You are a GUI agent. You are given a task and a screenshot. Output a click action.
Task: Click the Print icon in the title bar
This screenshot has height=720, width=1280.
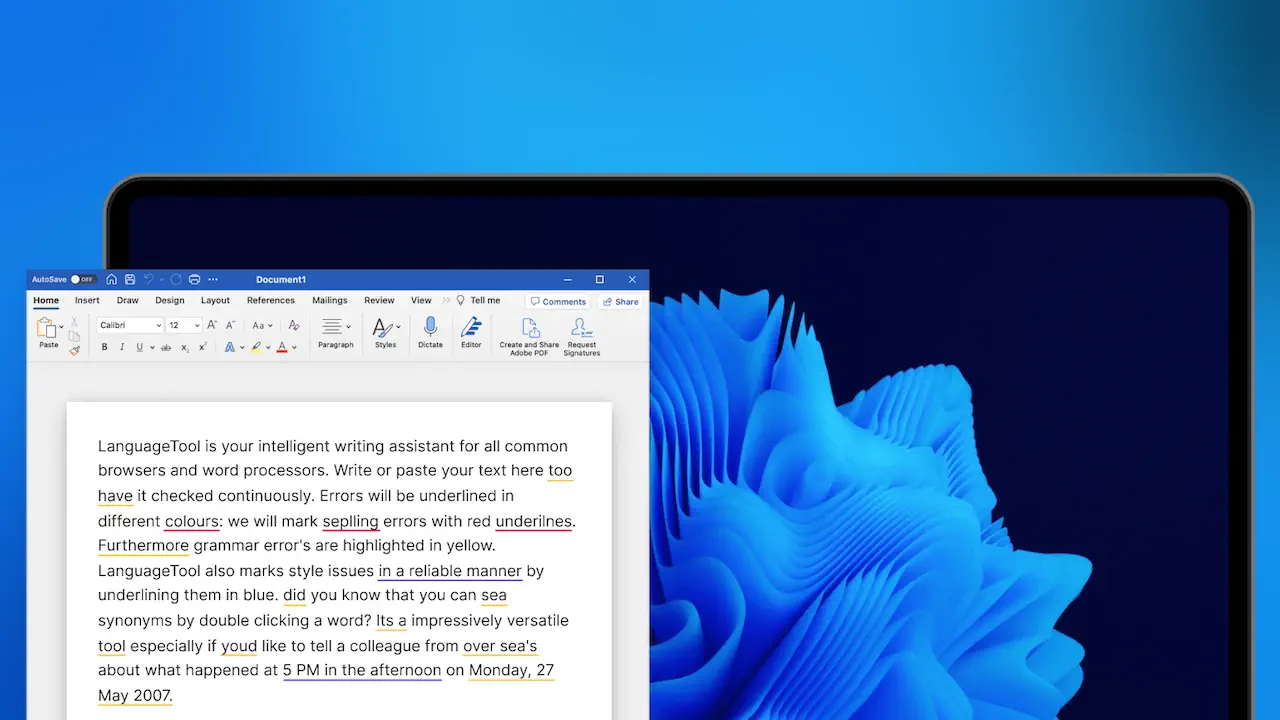point(194,279)
